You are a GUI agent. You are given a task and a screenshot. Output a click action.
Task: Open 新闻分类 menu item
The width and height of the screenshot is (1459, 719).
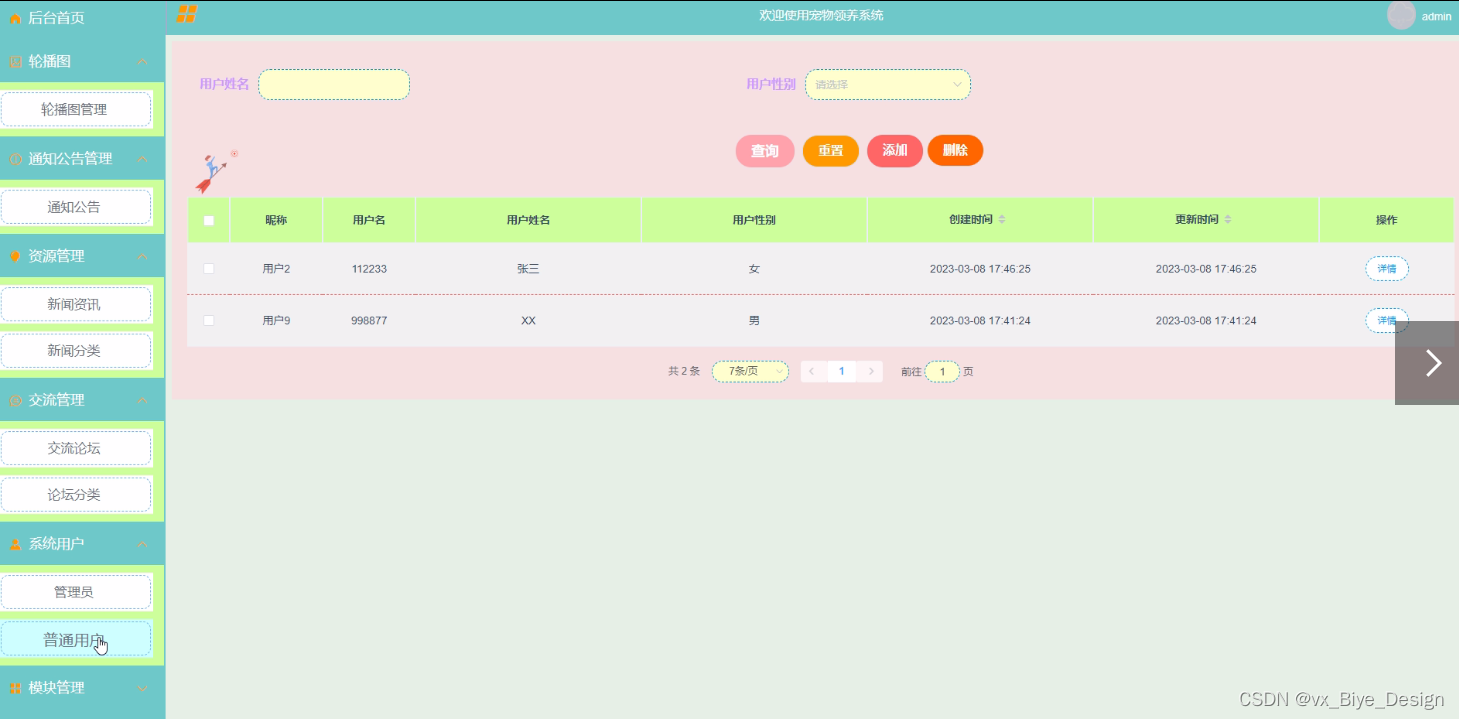(x=76, y=351)
